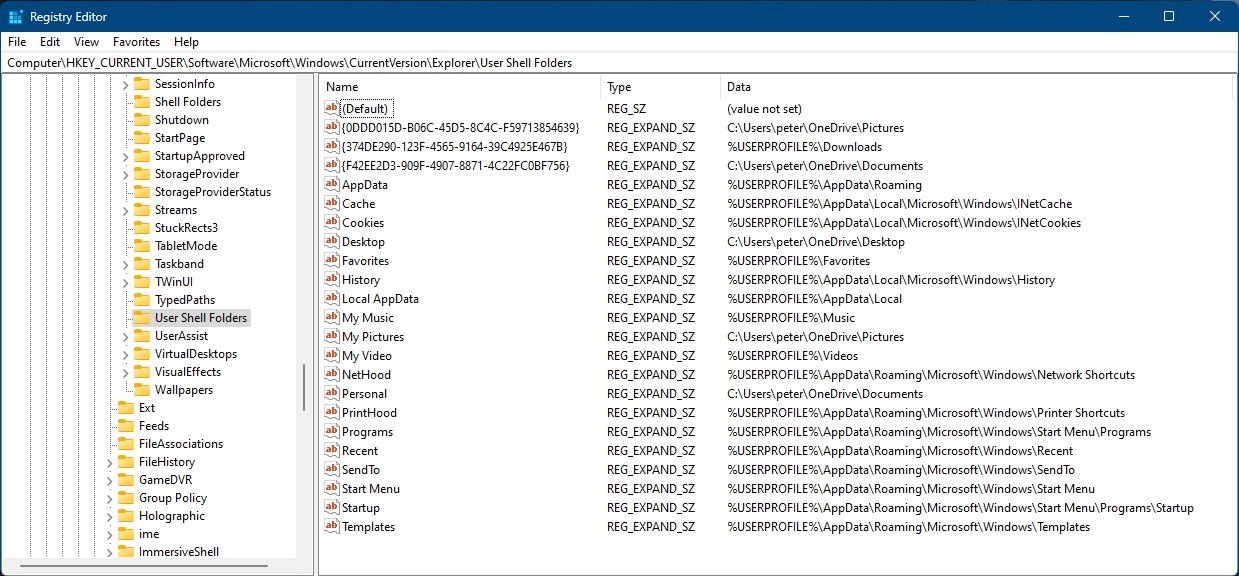Image resolution: width=1239 pixels, height=576 pixels.
Task: Select the PrintHood value name
Action: coord(369,412)
